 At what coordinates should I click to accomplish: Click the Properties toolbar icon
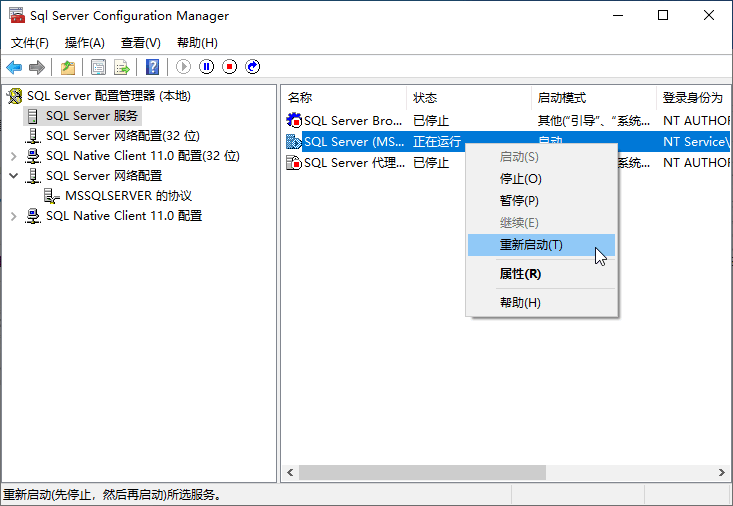click(x=98, y=67)
